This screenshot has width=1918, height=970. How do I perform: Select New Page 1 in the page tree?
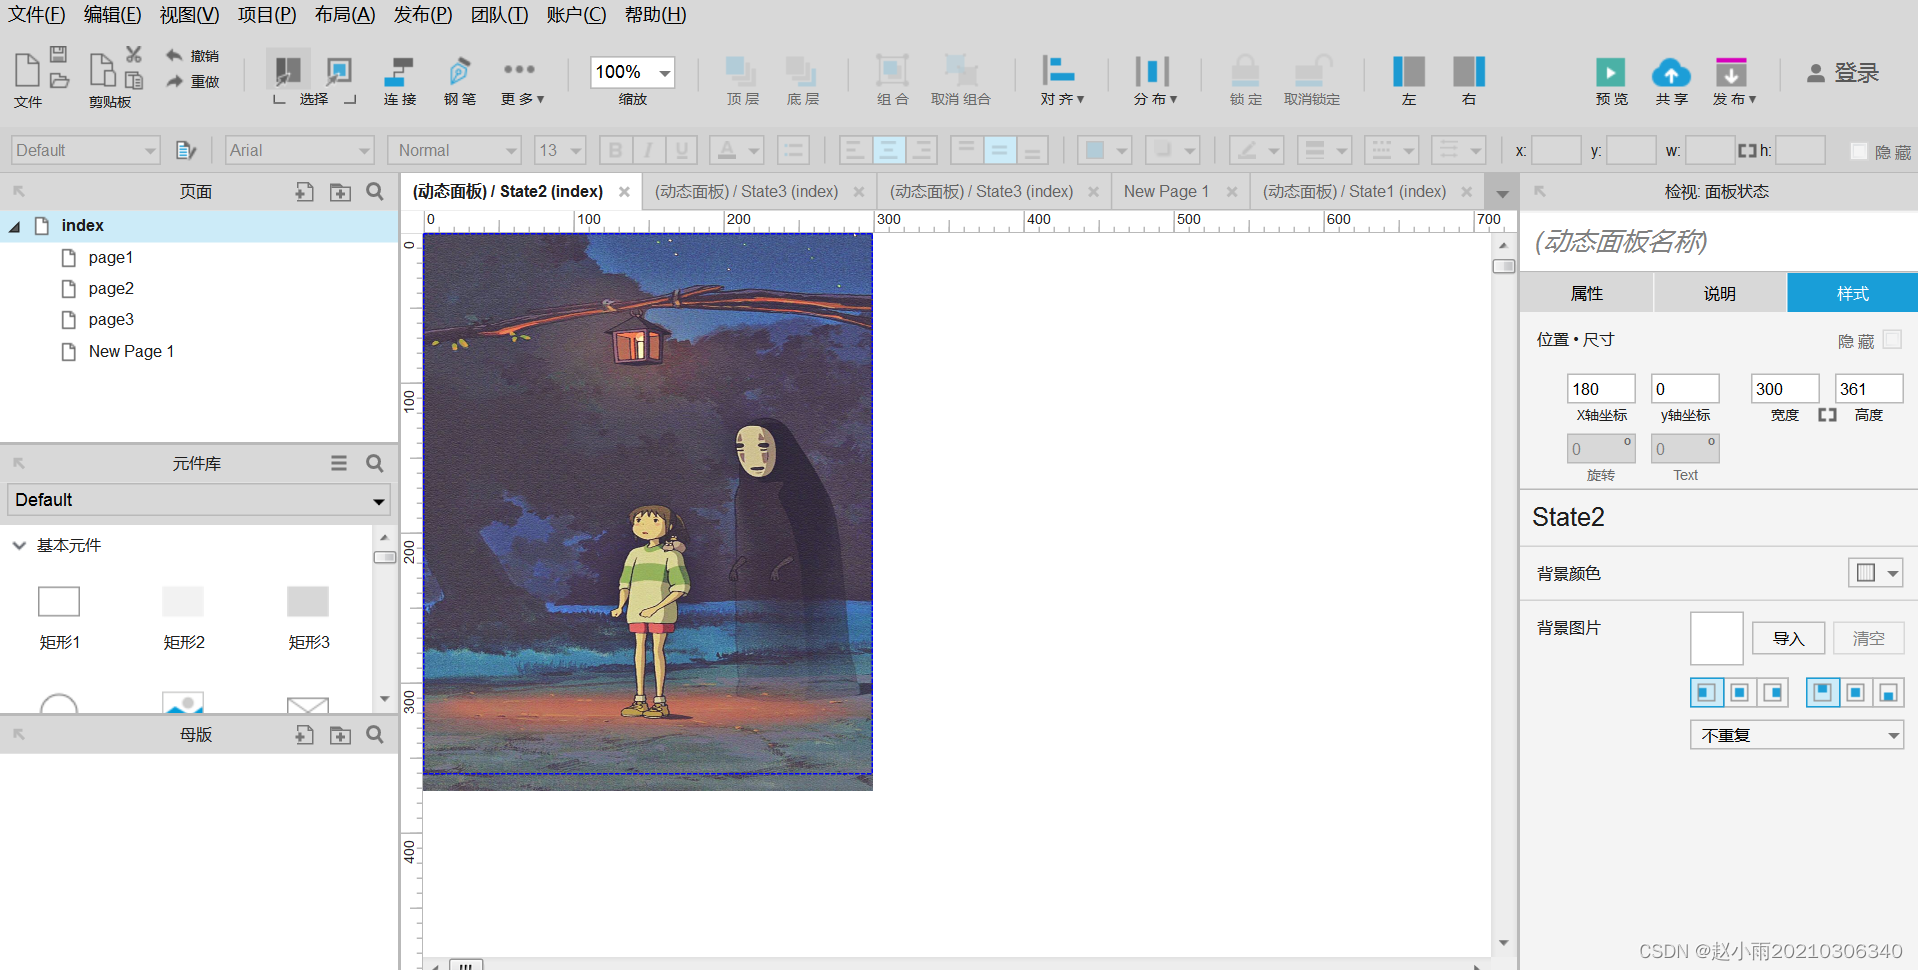pyautogui.click(x=131, y=352)
